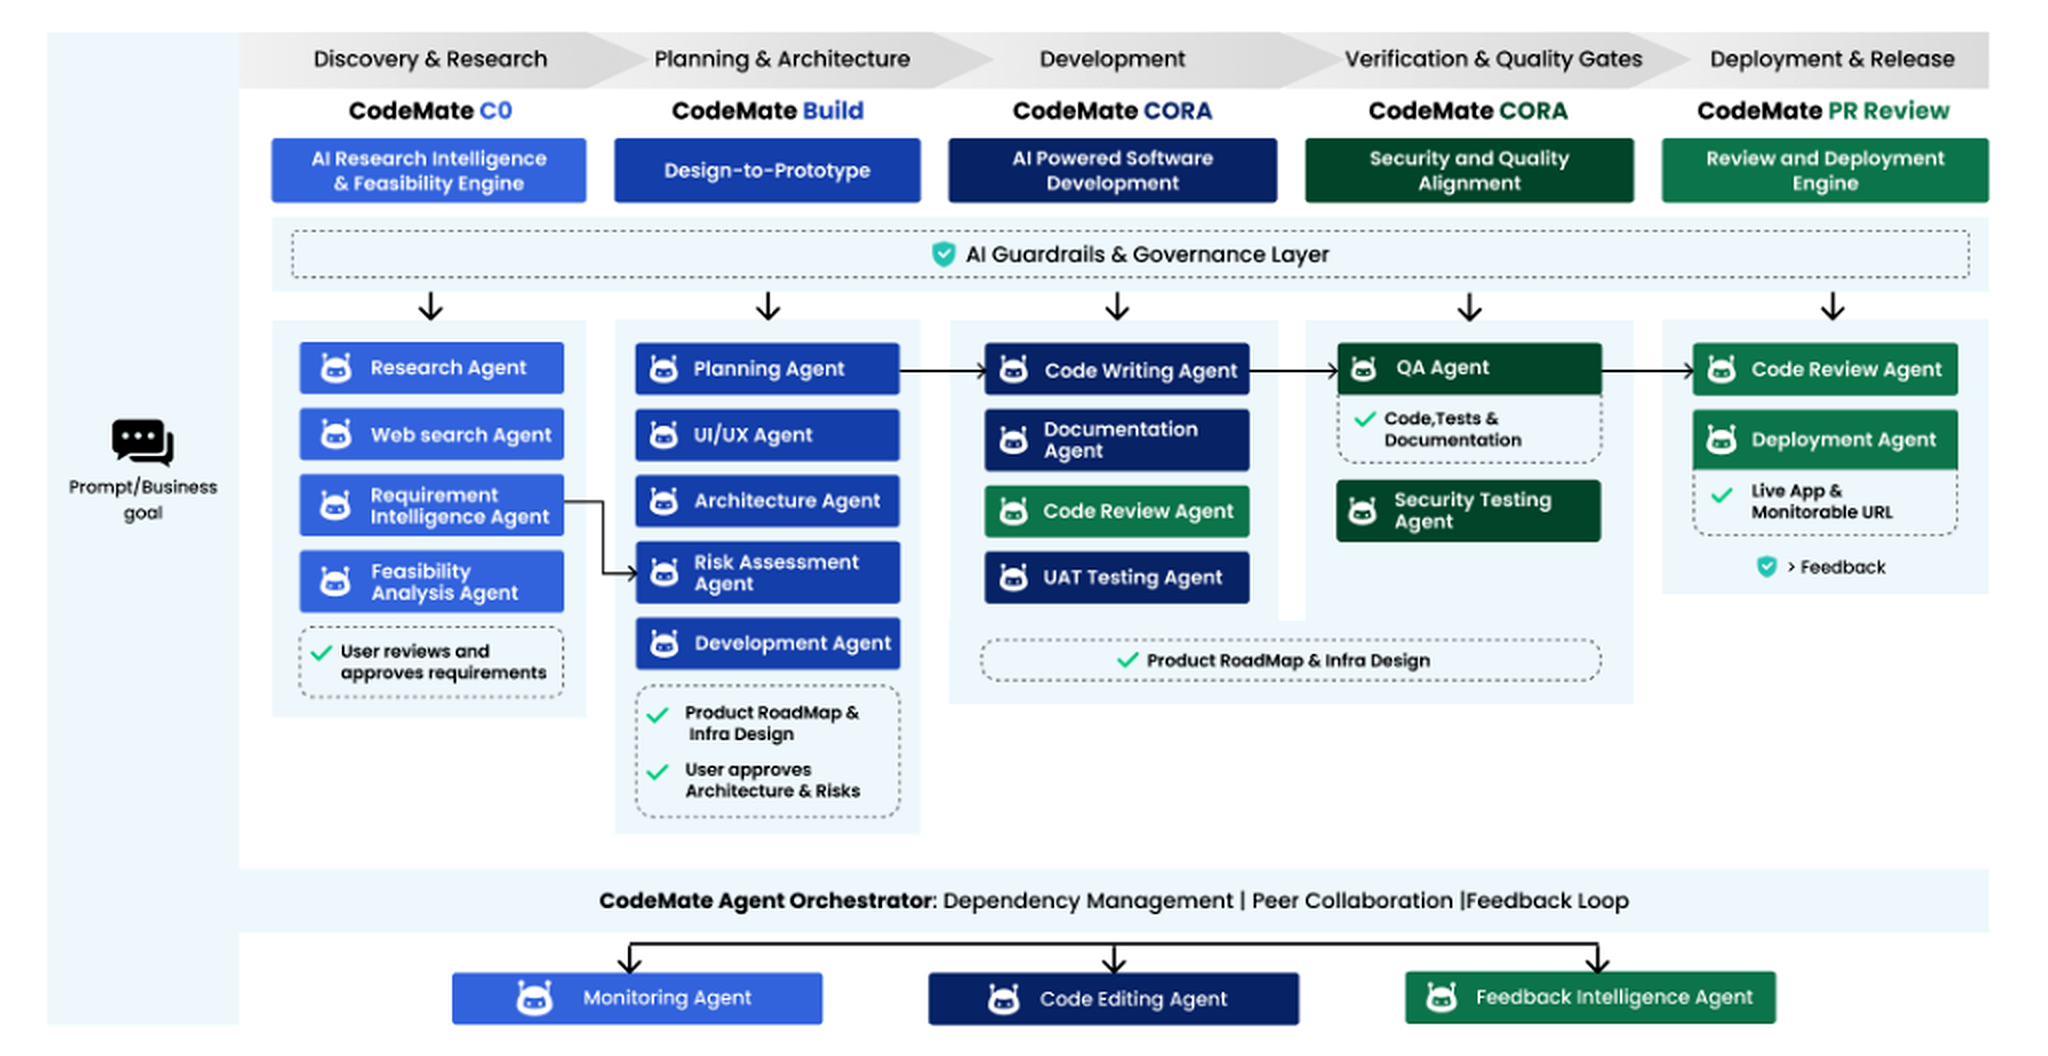Click checkmark in wide Product RoadMap & Infra Design box
This screenshot has width=2048, height=1056.
1128,660
